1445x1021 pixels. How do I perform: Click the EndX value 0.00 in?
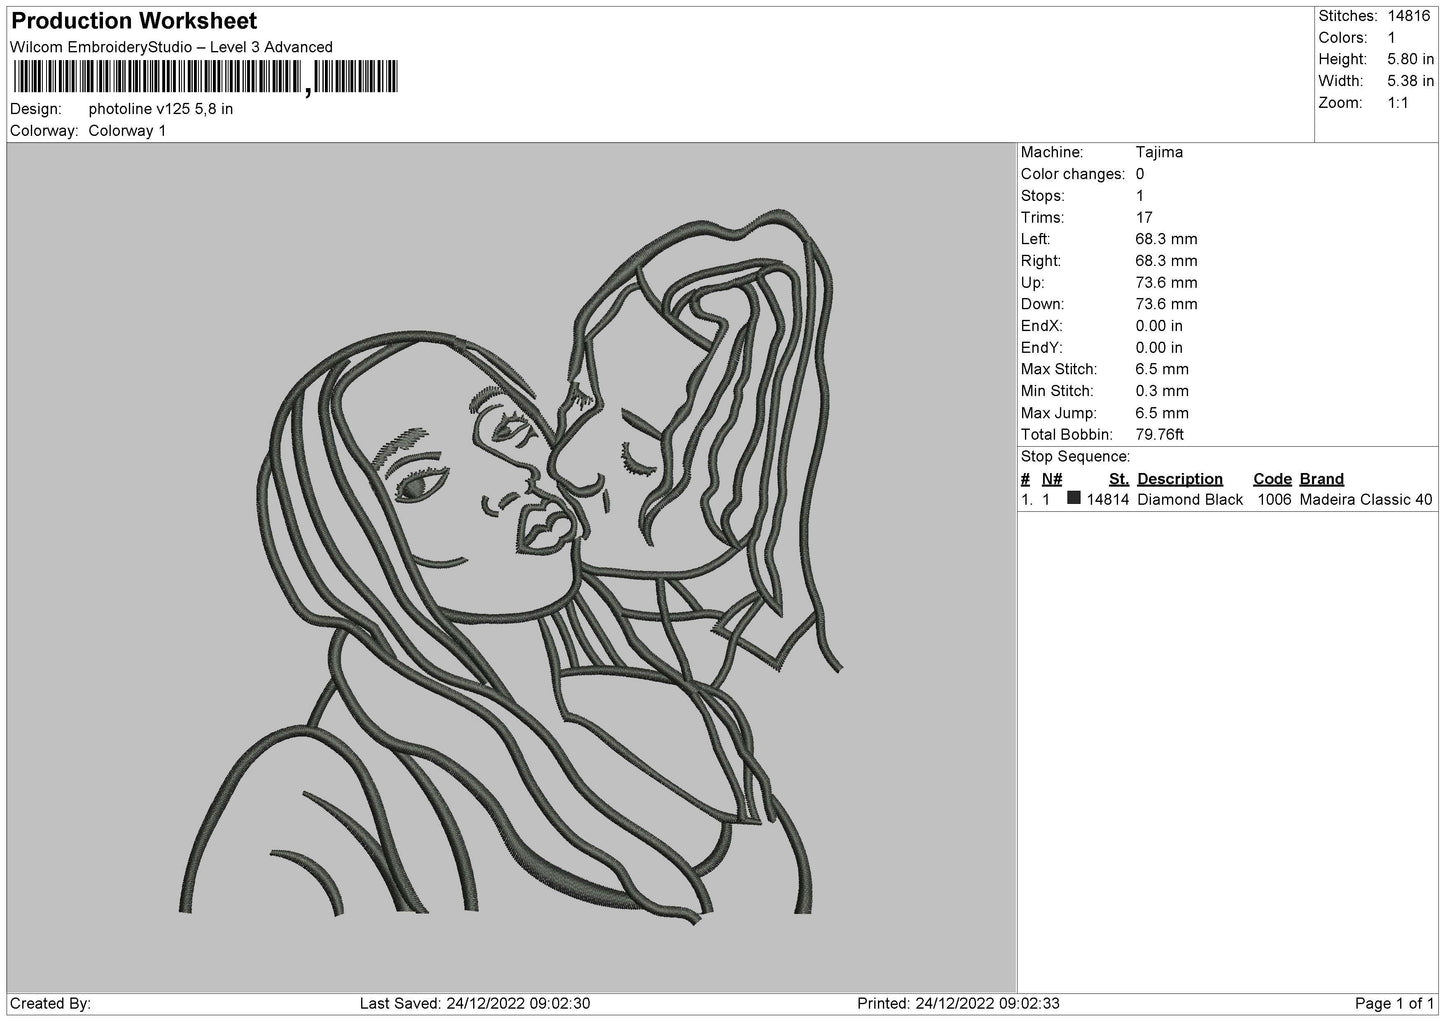pos(1159,326)
